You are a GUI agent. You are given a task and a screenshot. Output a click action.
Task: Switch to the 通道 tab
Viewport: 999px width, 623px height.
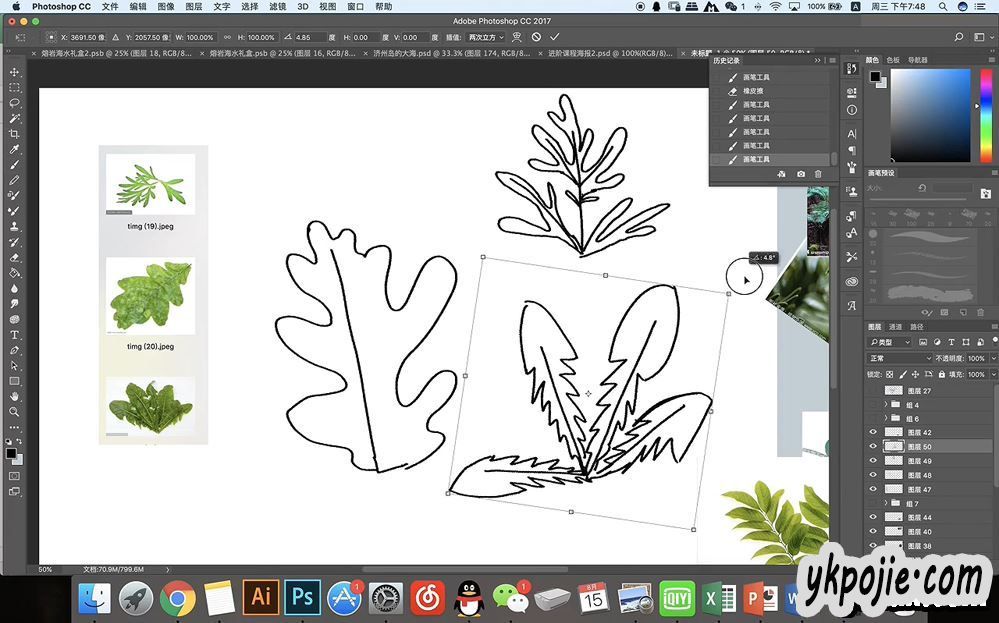[896, 327]
